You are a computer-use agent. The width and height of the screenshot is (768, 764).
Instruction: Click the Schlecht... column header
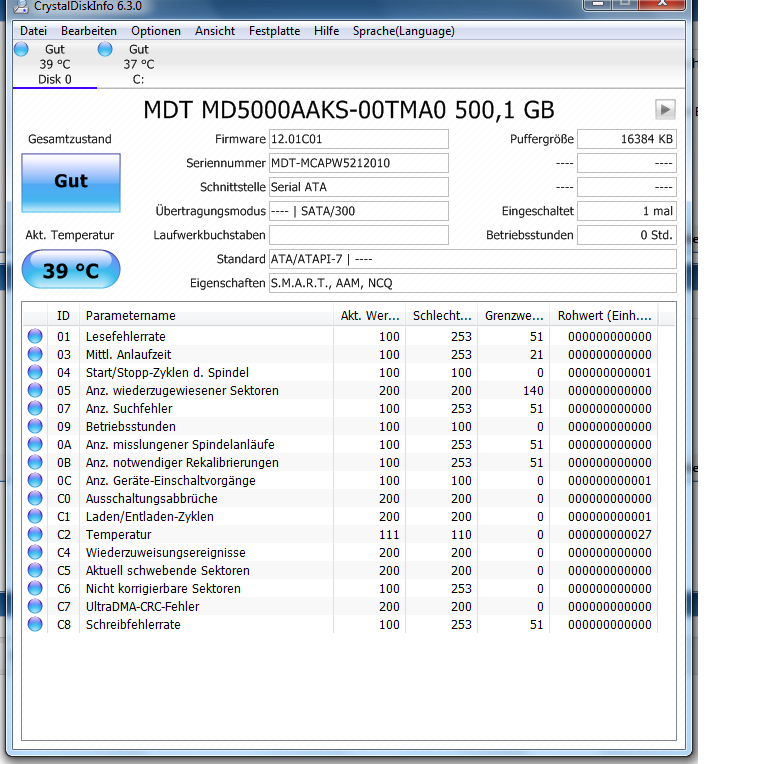[442, 316]
